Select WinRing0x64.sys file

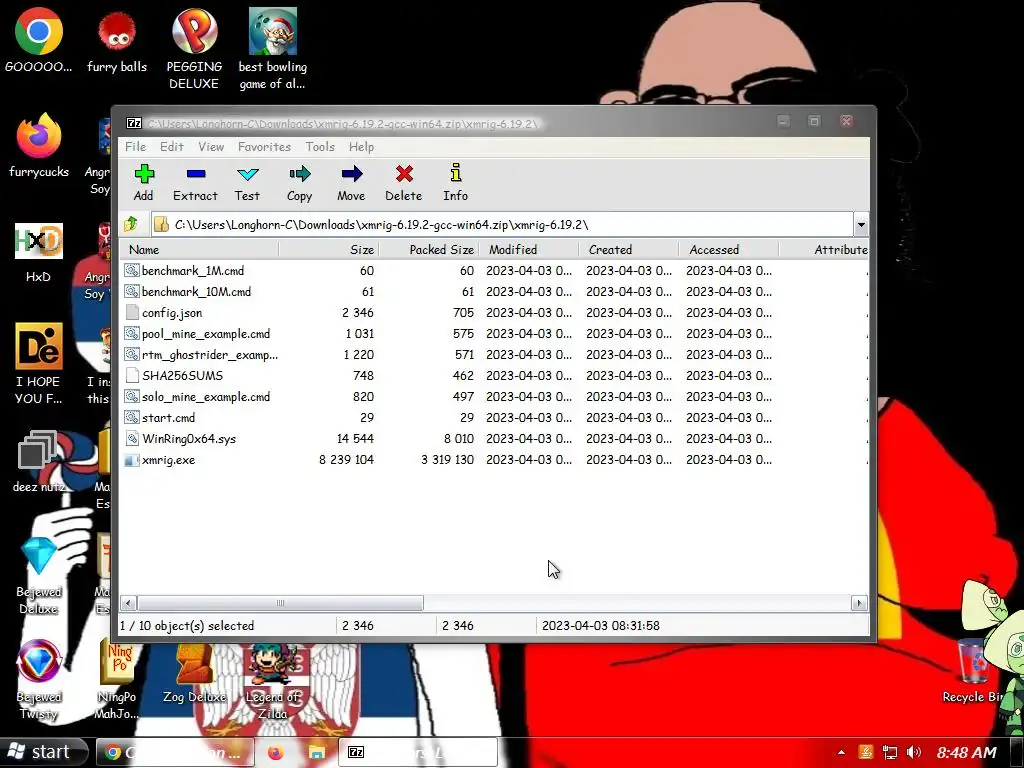click(180, 438)
